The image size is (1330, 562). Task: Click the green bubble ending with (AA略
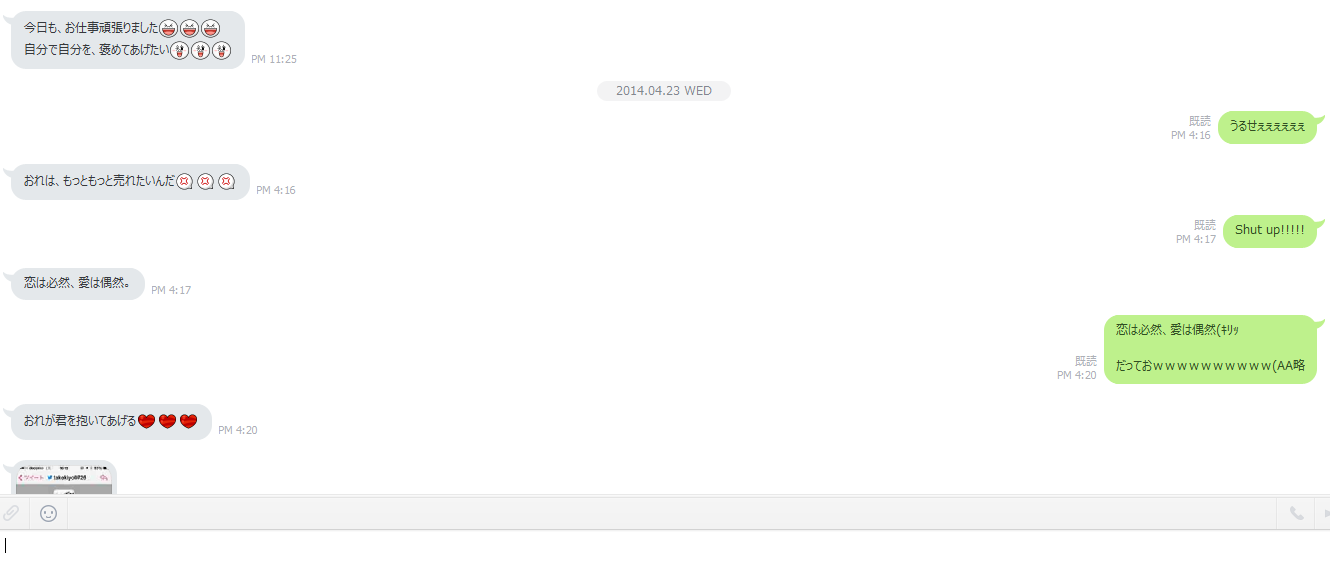point(1210,349)
